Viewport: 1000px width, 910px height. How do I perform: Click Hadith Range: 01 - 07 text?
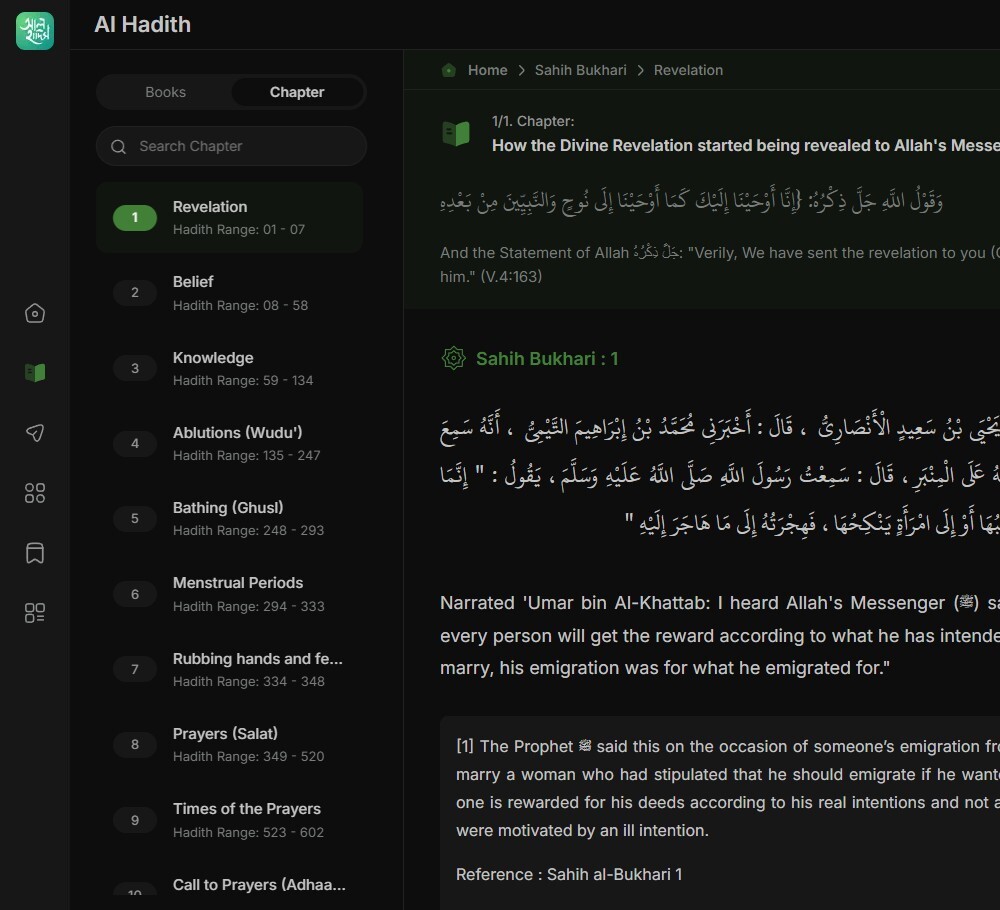(239, 230)
